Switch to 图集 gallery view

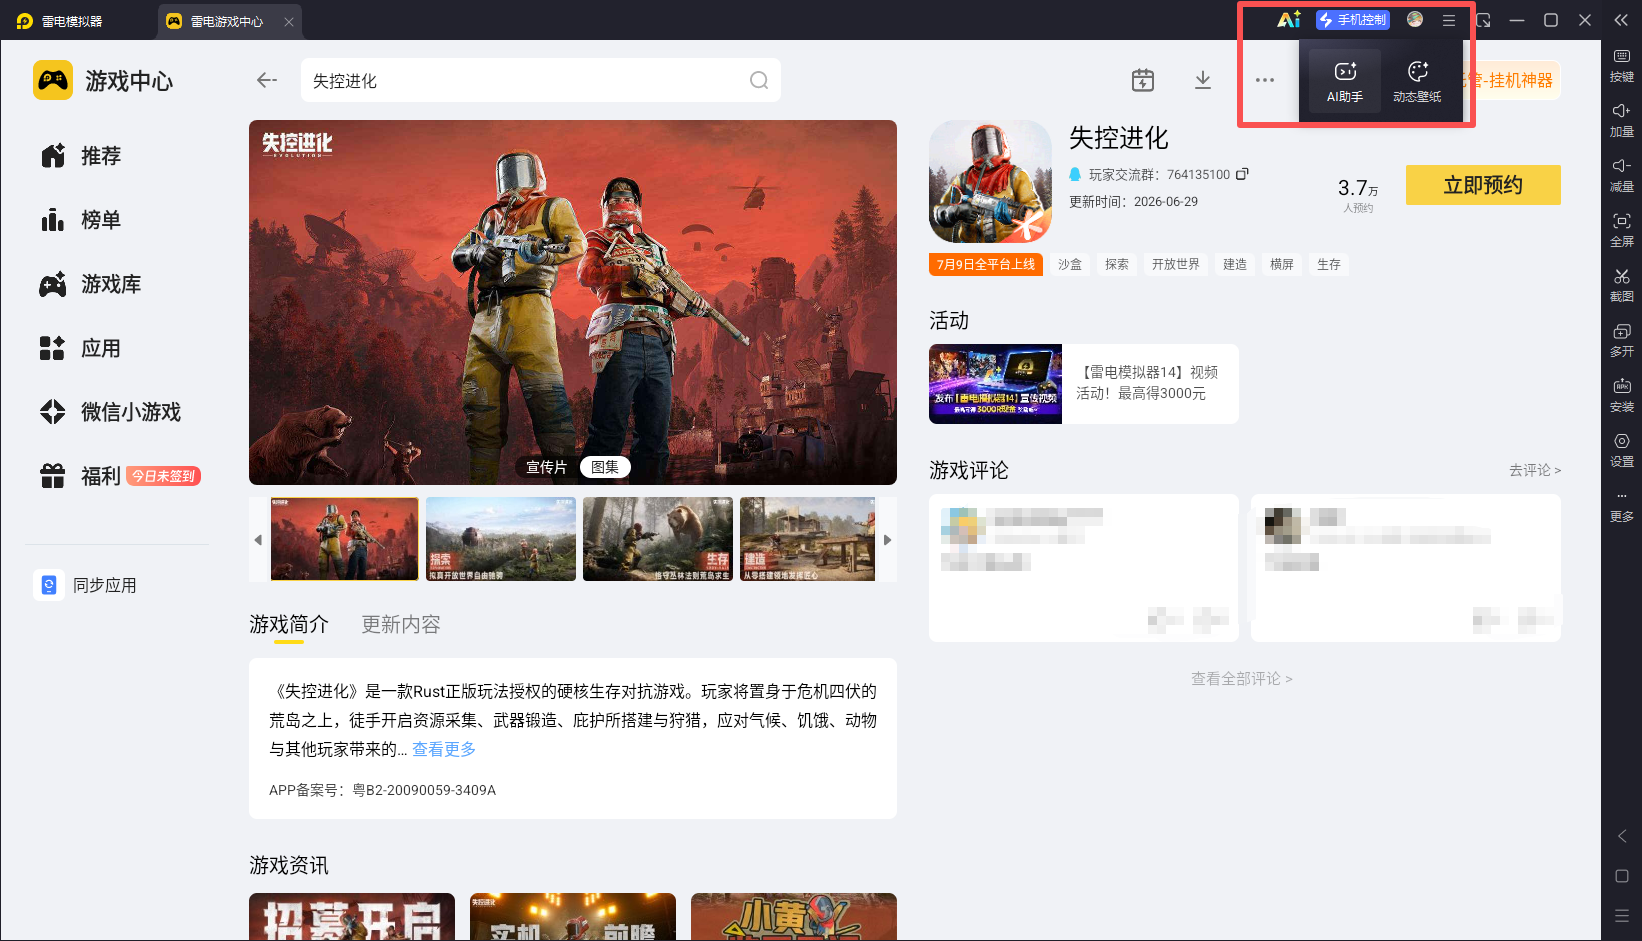click(x=604, y=467)
